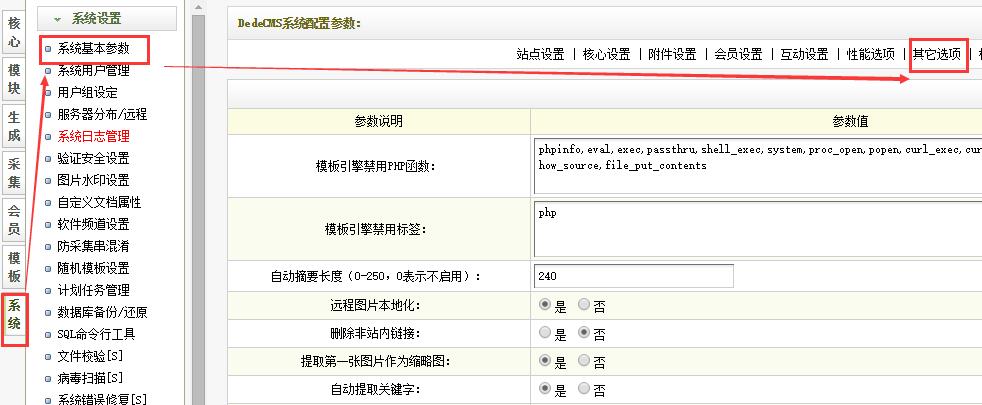Click bullet icon beside 软件频道设置
The image size is (982, 405).
pyautogui.click(x=48, y=225)
